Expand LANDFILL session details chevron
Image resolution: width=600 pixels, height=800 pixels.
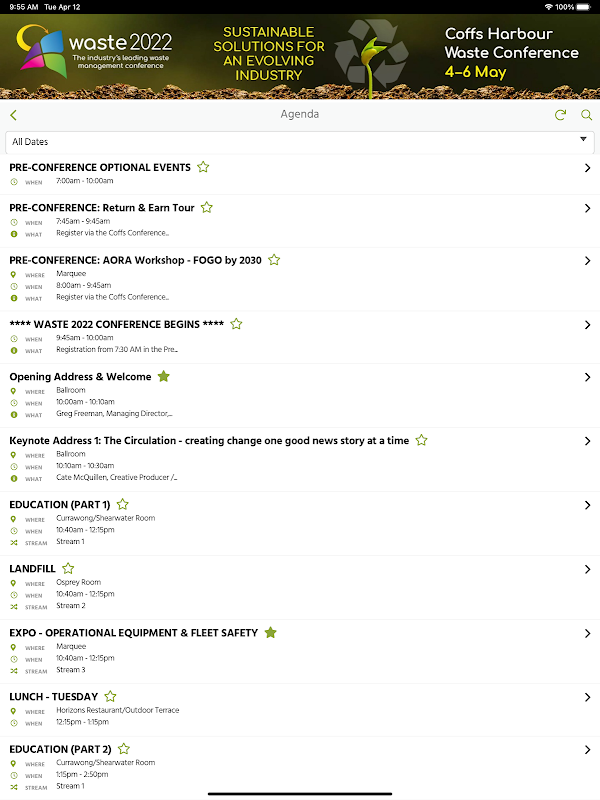[x=587, y=569]
